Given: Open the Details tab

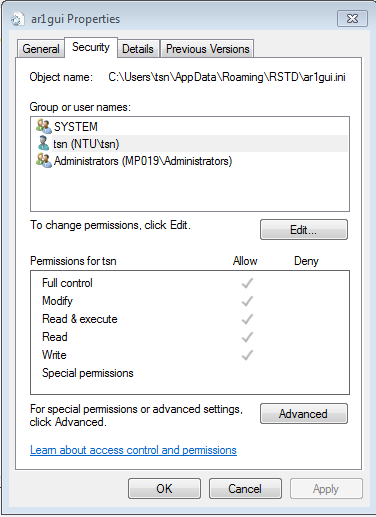Looking at the screenshot, I should pyautogui.click(x=138, y=49).
